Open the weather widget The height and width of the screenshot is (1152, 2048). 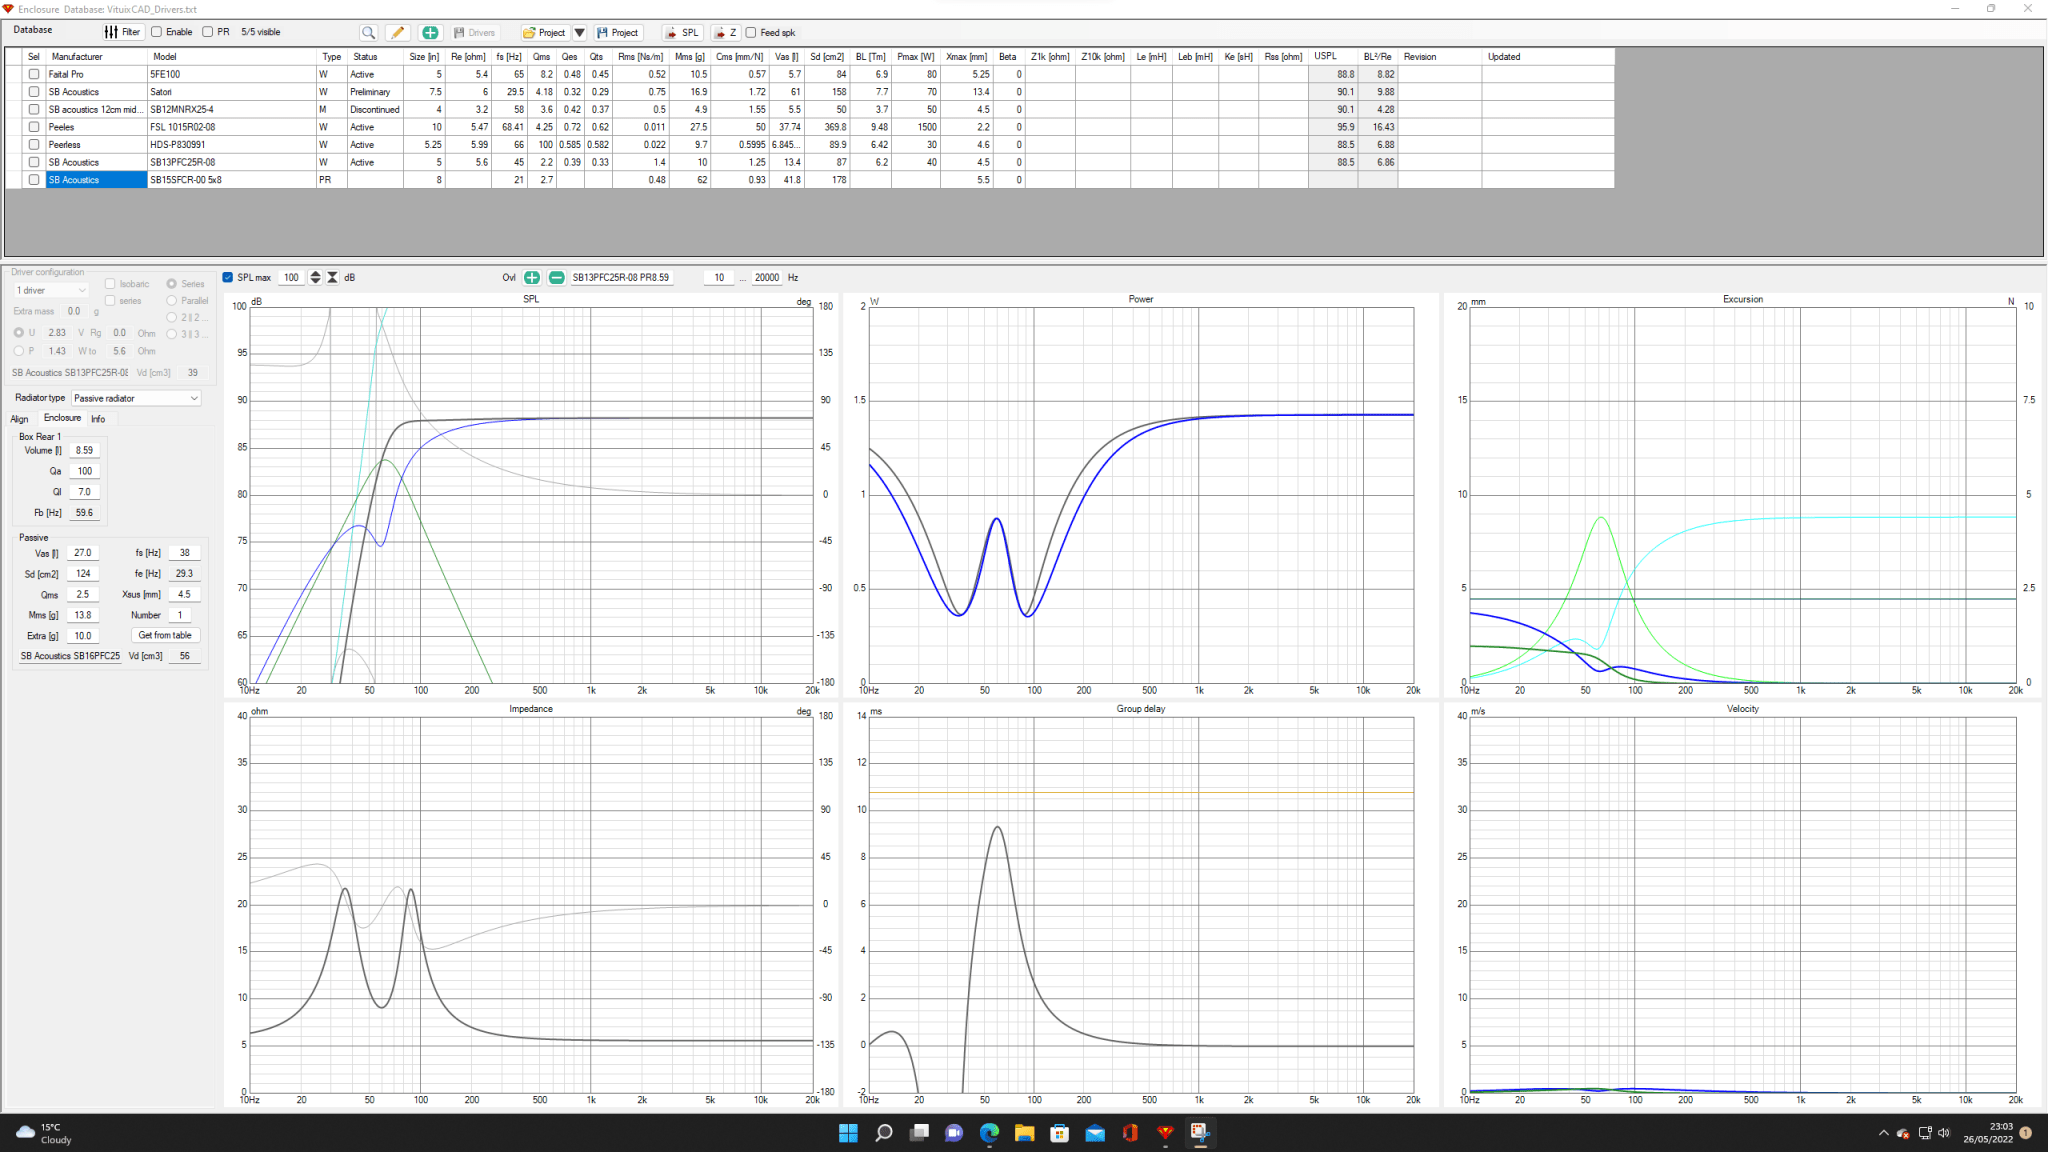pos(44,1133)
